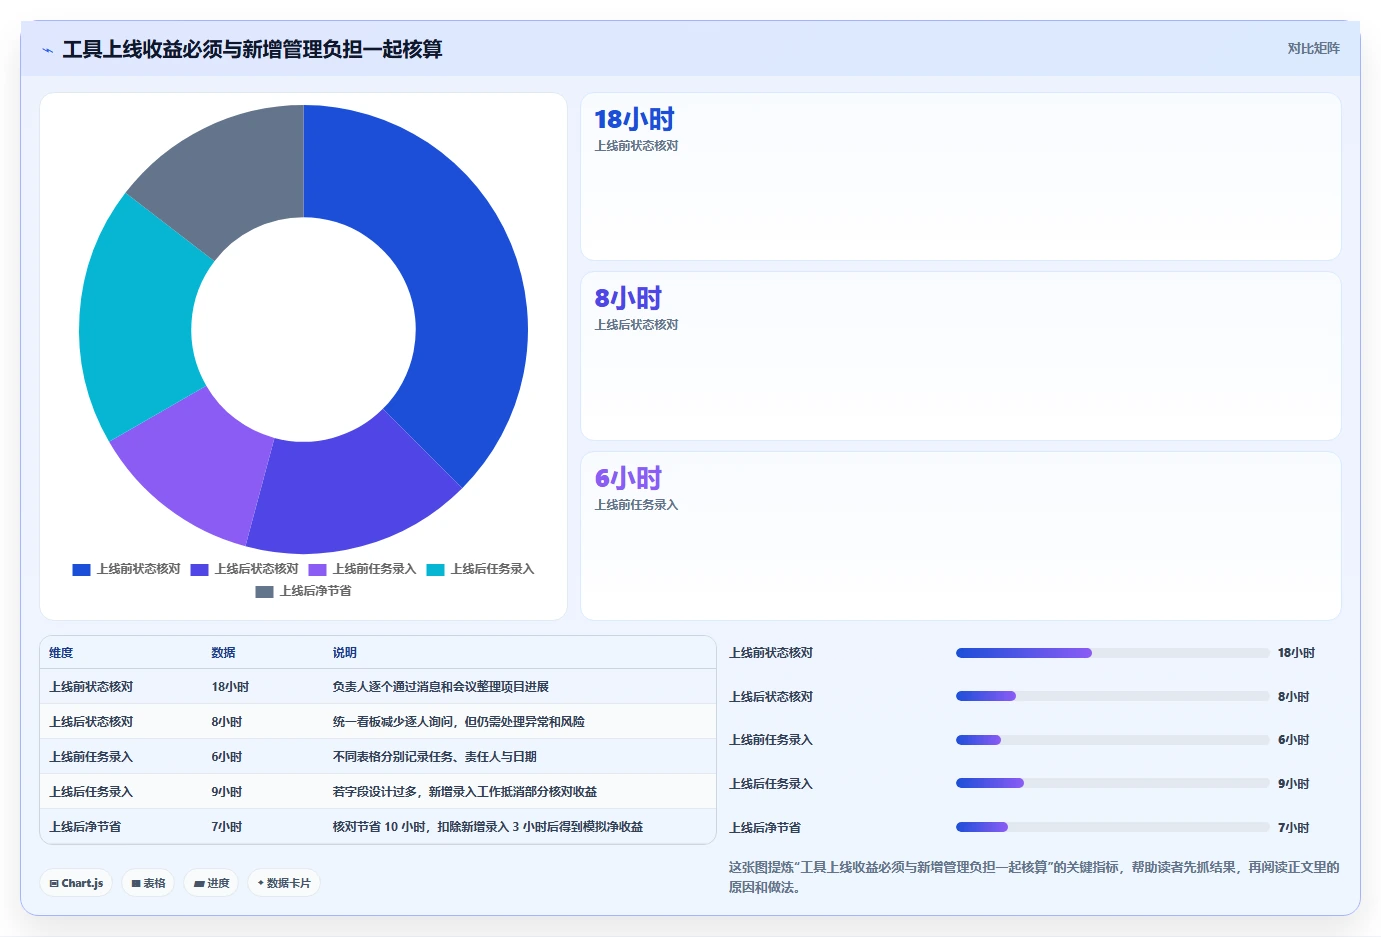Select the 18小时 data card

[x=960, y=177]
